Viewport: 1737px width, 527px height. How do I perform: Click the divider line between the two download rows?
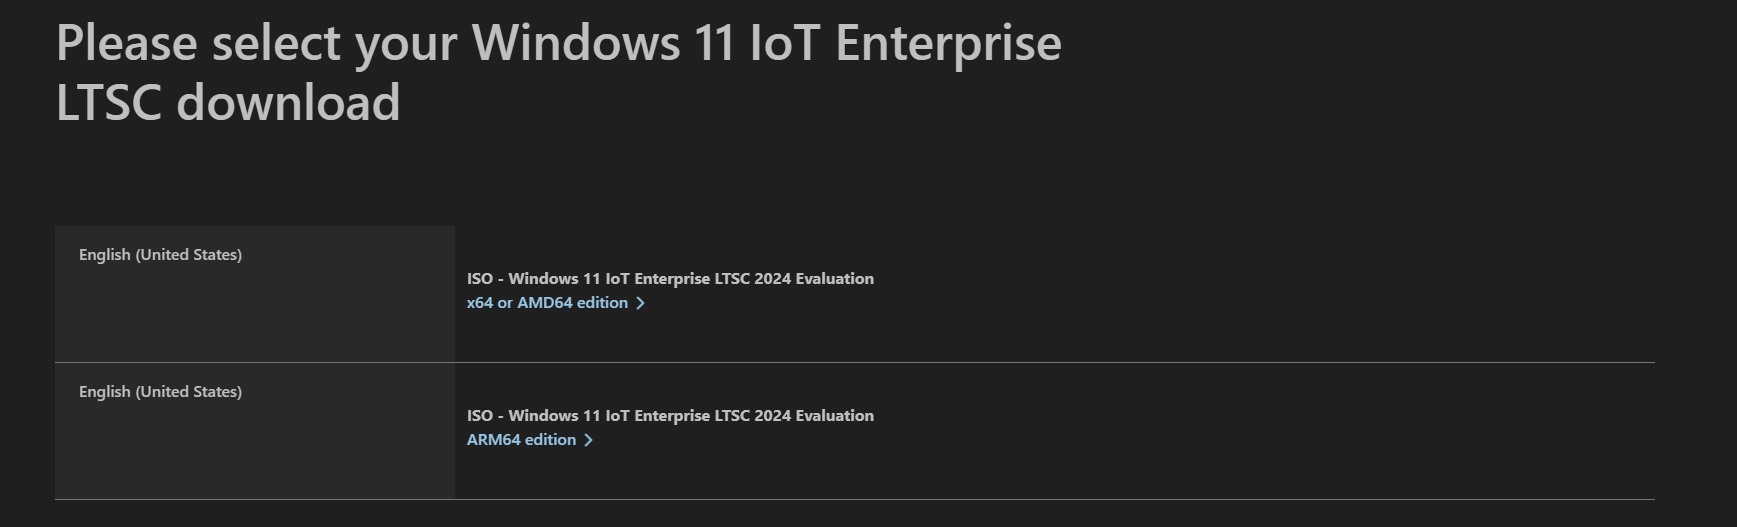[x=855, y=362]
